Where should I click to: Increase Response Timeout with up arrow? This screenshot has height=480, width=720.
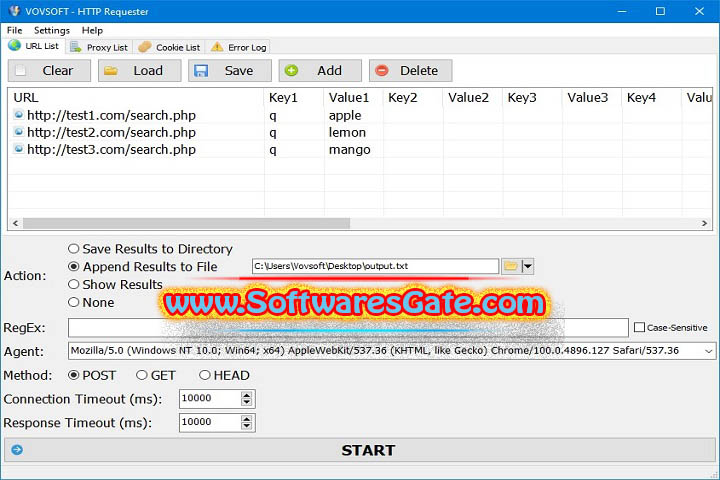247,418
